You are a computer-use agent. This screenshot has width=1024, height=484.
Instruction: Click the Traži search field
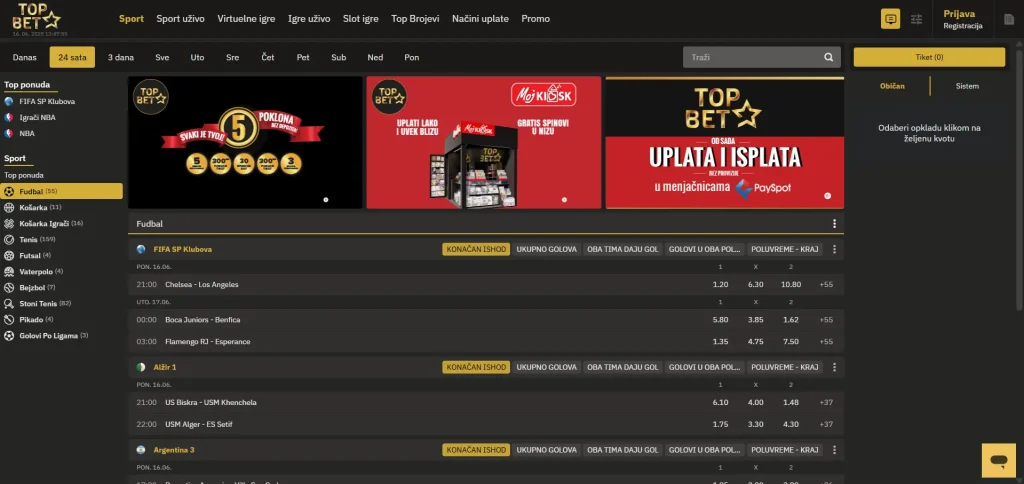762,57
